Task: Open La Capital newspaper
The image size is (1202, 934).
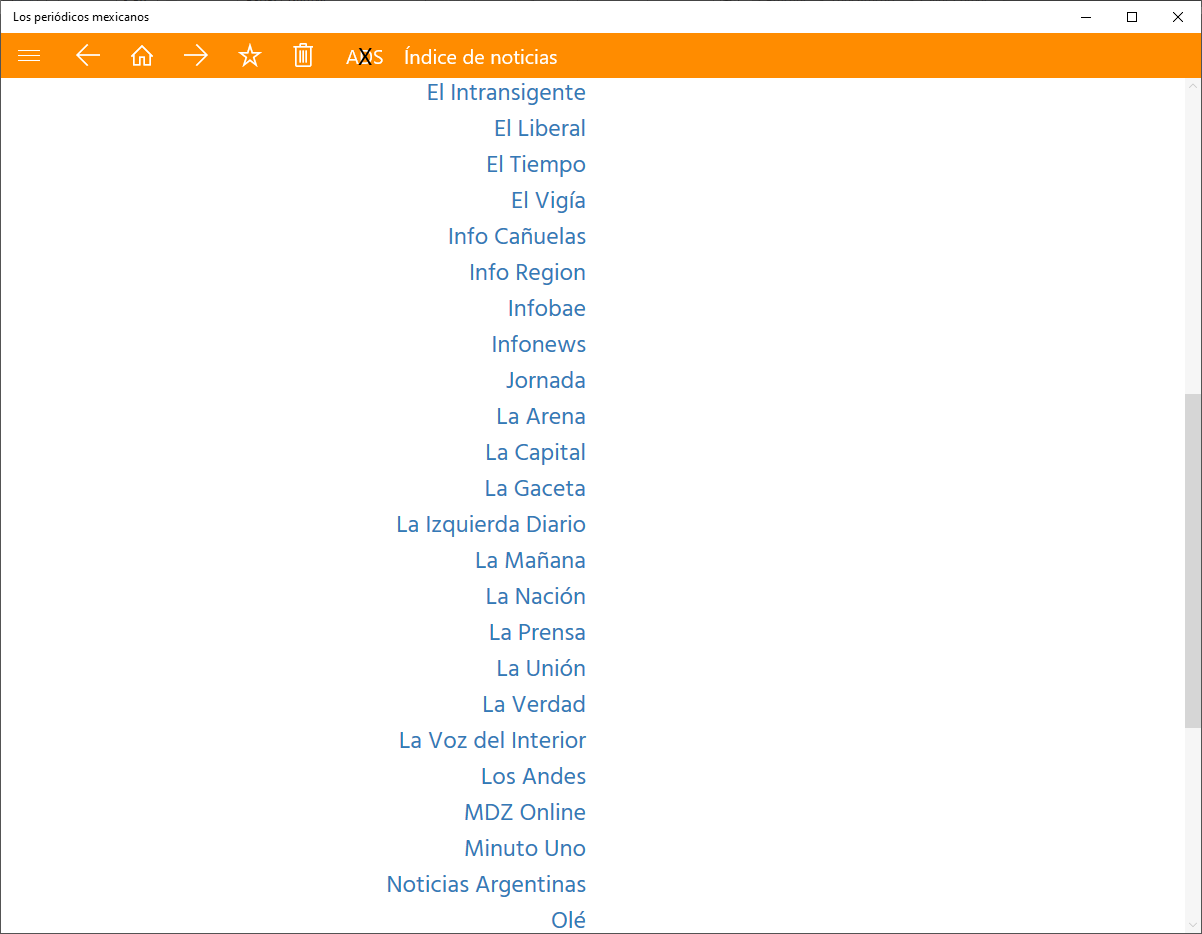Action: coord(535,452)
